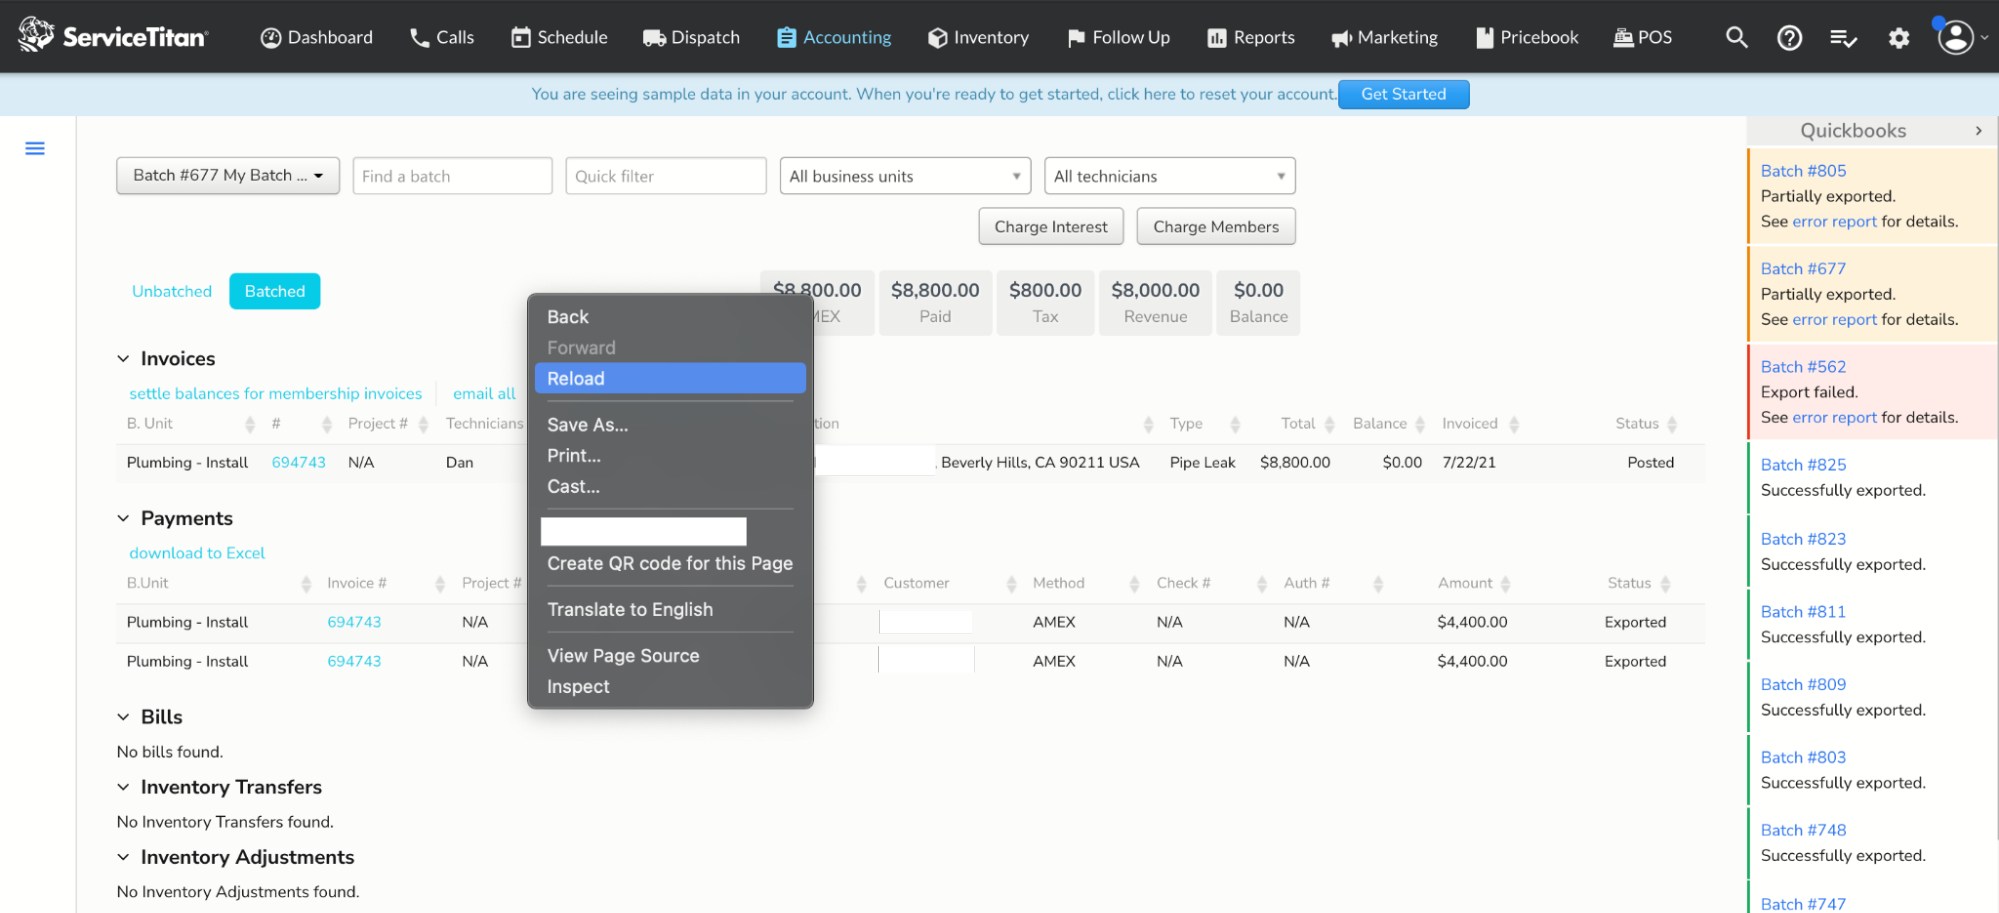Click the Get Started button
Viewport: 1999px width, 913px height.
pyautogui.click(x=1403, y=94)
